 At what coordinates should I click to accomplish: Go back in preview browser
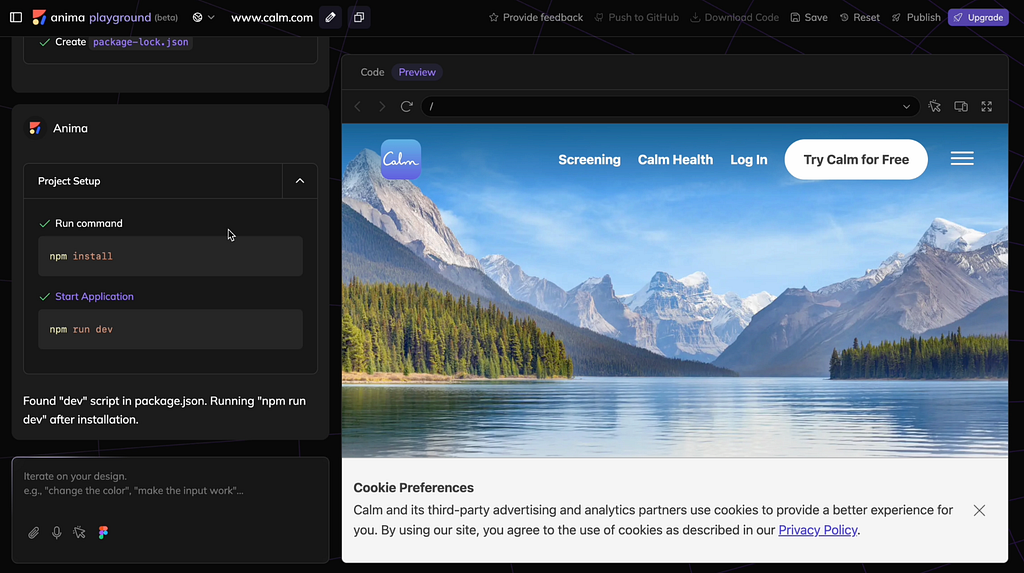pos(358,106)
